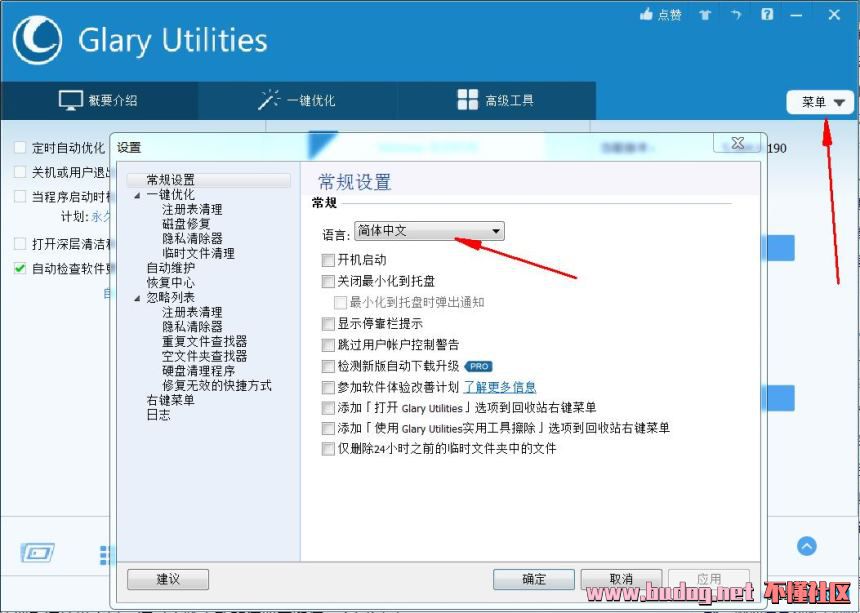Click the blue up-chevron circle icon
Image resolution: width=860 pixels, height=613 pixels.
click(806, 546)
